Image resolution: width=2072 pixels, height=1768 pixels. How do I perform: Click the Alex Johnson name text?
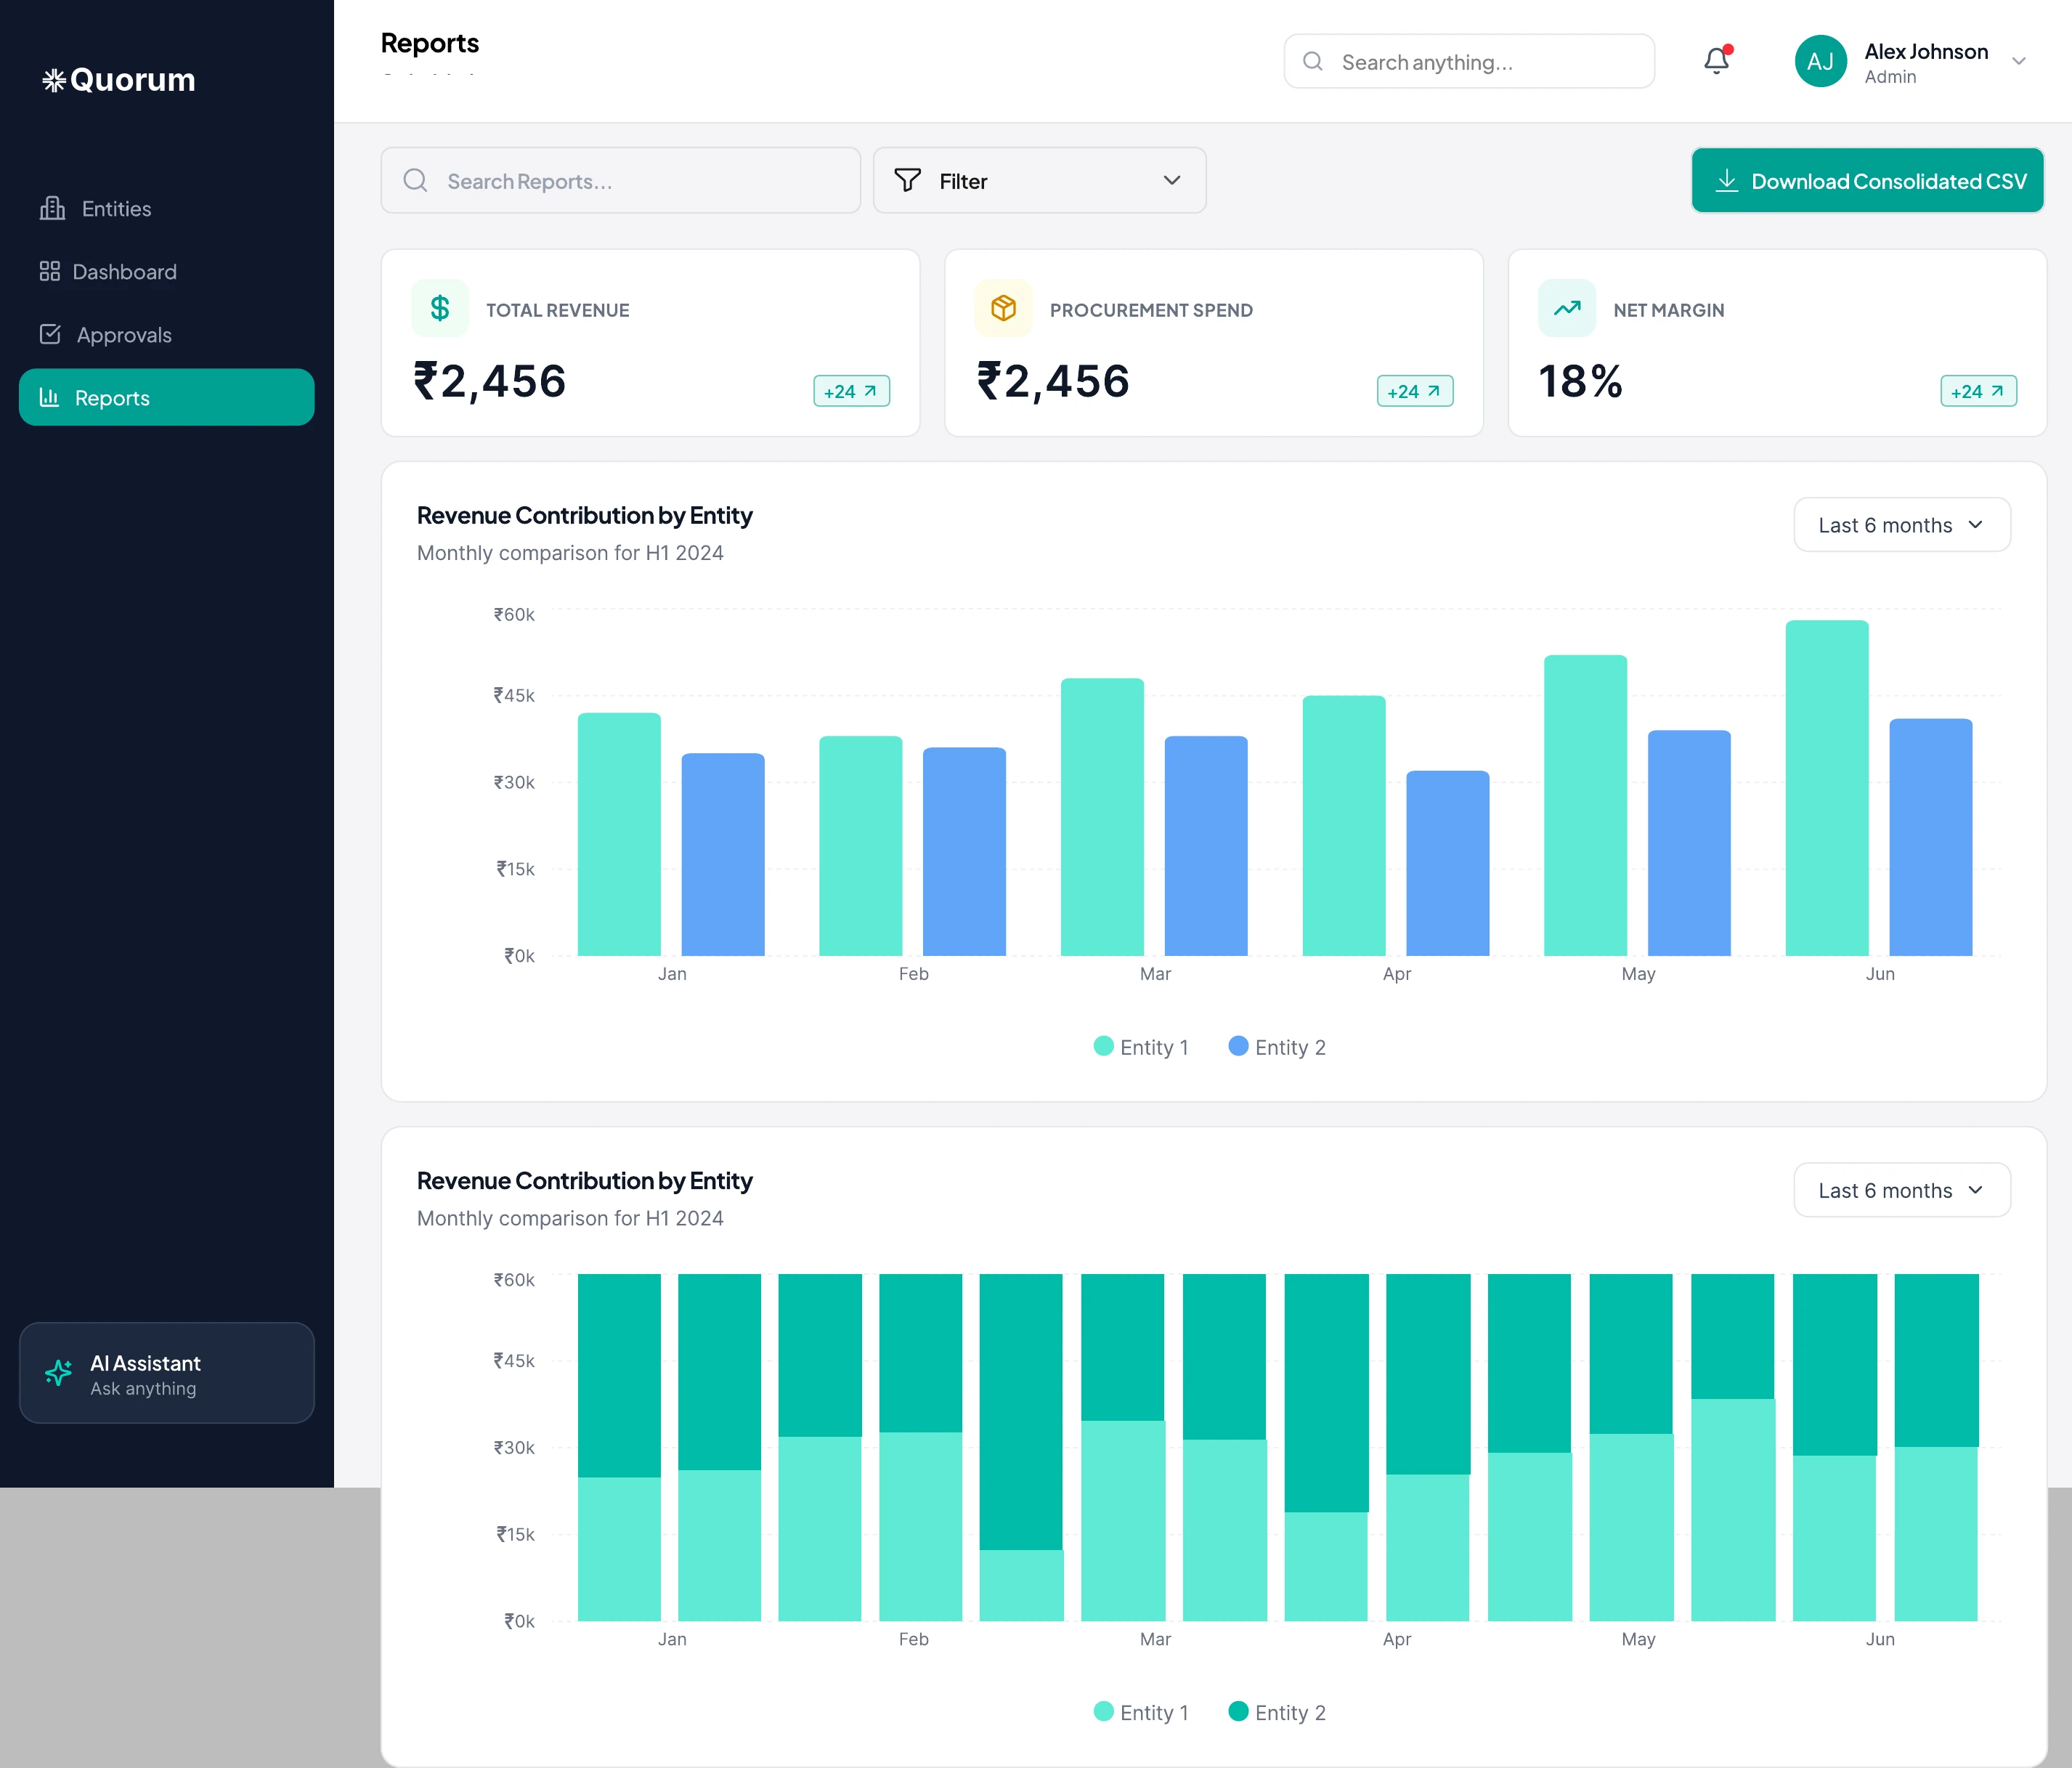(x=1926, y=51)
